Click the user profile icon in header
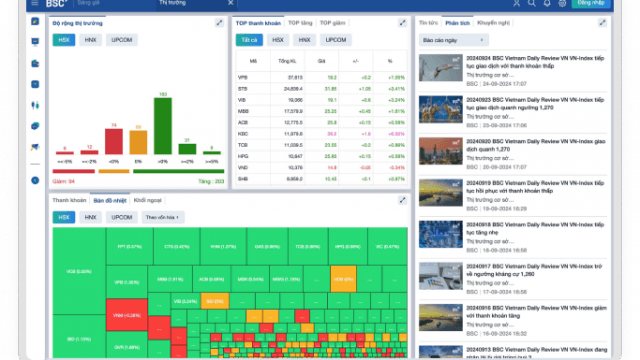The image size is (640, 360). point(517,3)
